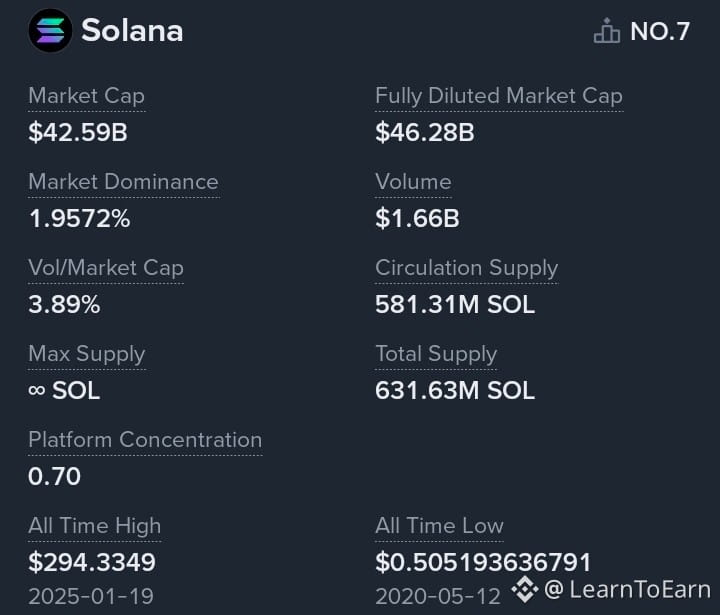Click the Solana title text
Image resolution: width=720 pixels, height=615 pixels.
pyautogui.click(x=132, y=31)
